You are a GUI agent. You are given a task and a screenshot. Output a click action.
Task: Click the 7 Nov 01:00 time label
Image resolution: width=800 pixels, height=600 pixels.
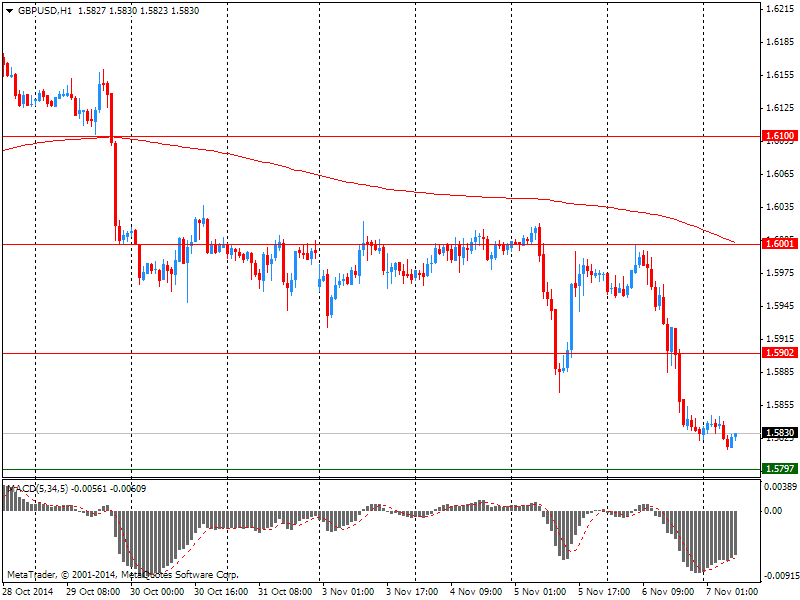coord(732,592)
